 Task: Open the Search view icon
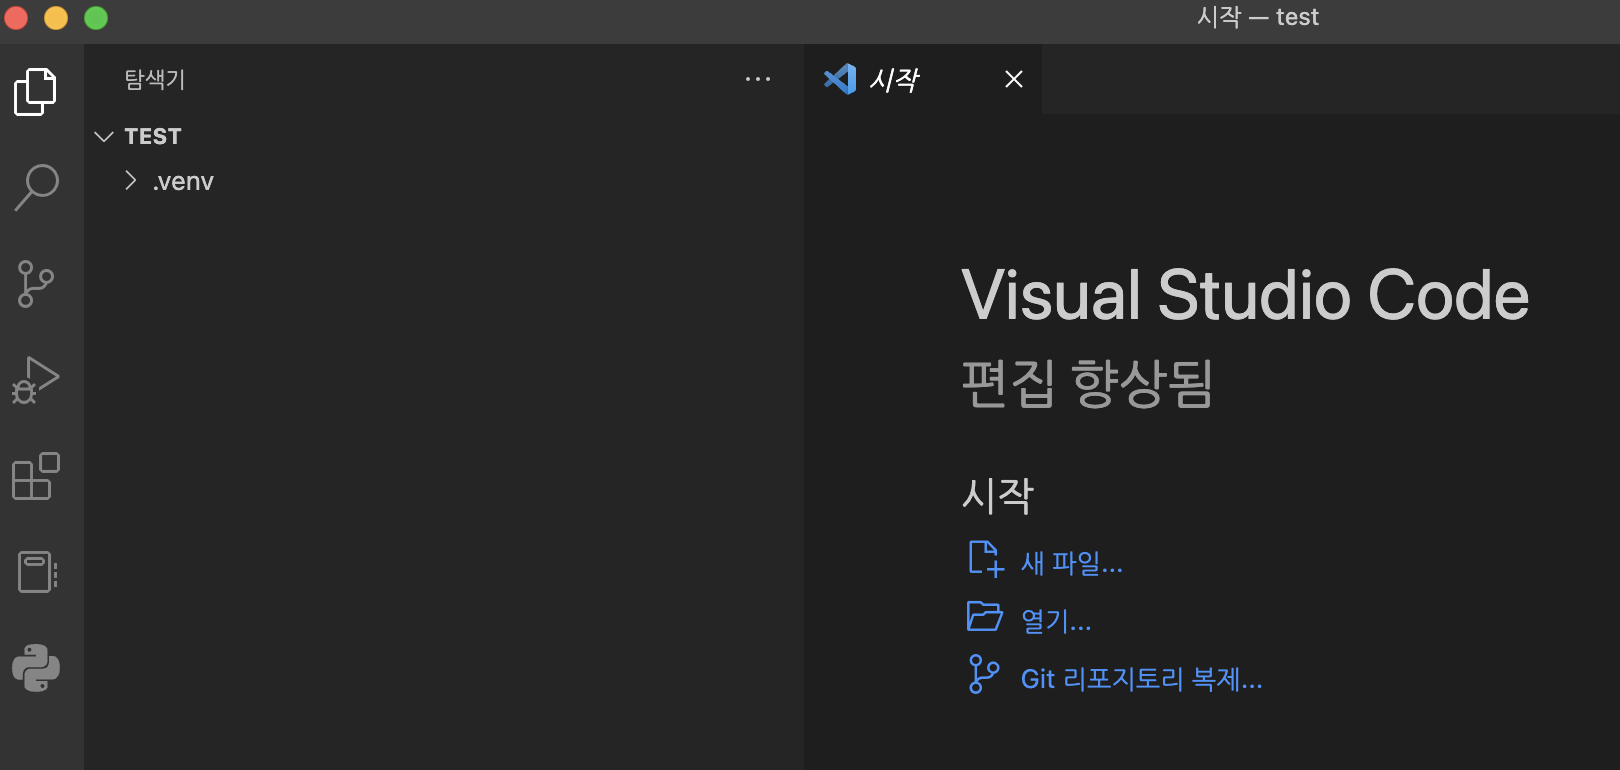pos(36,187)
